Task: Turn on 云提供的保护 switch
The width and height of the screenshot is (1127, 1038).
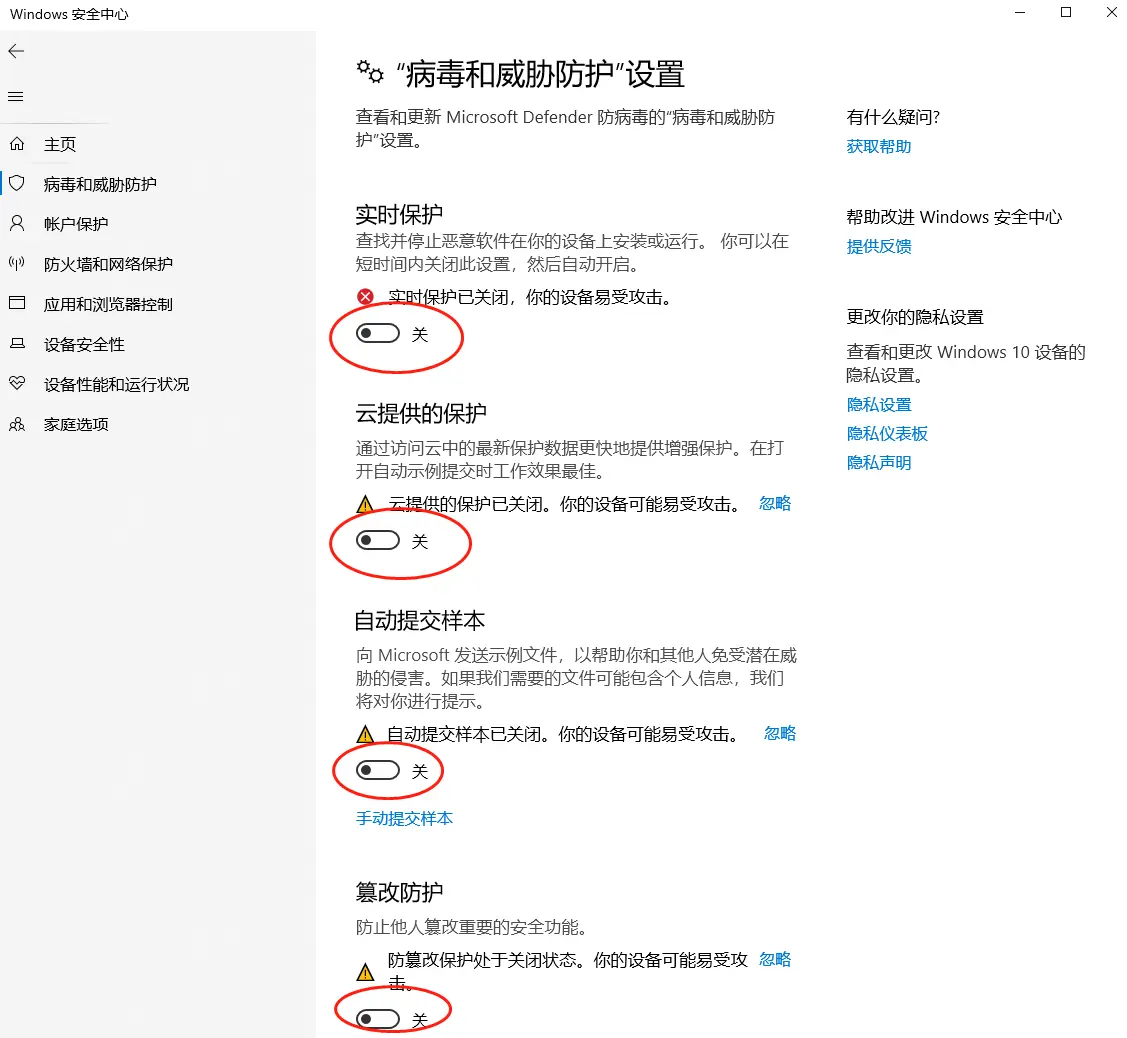Action: 381,540
